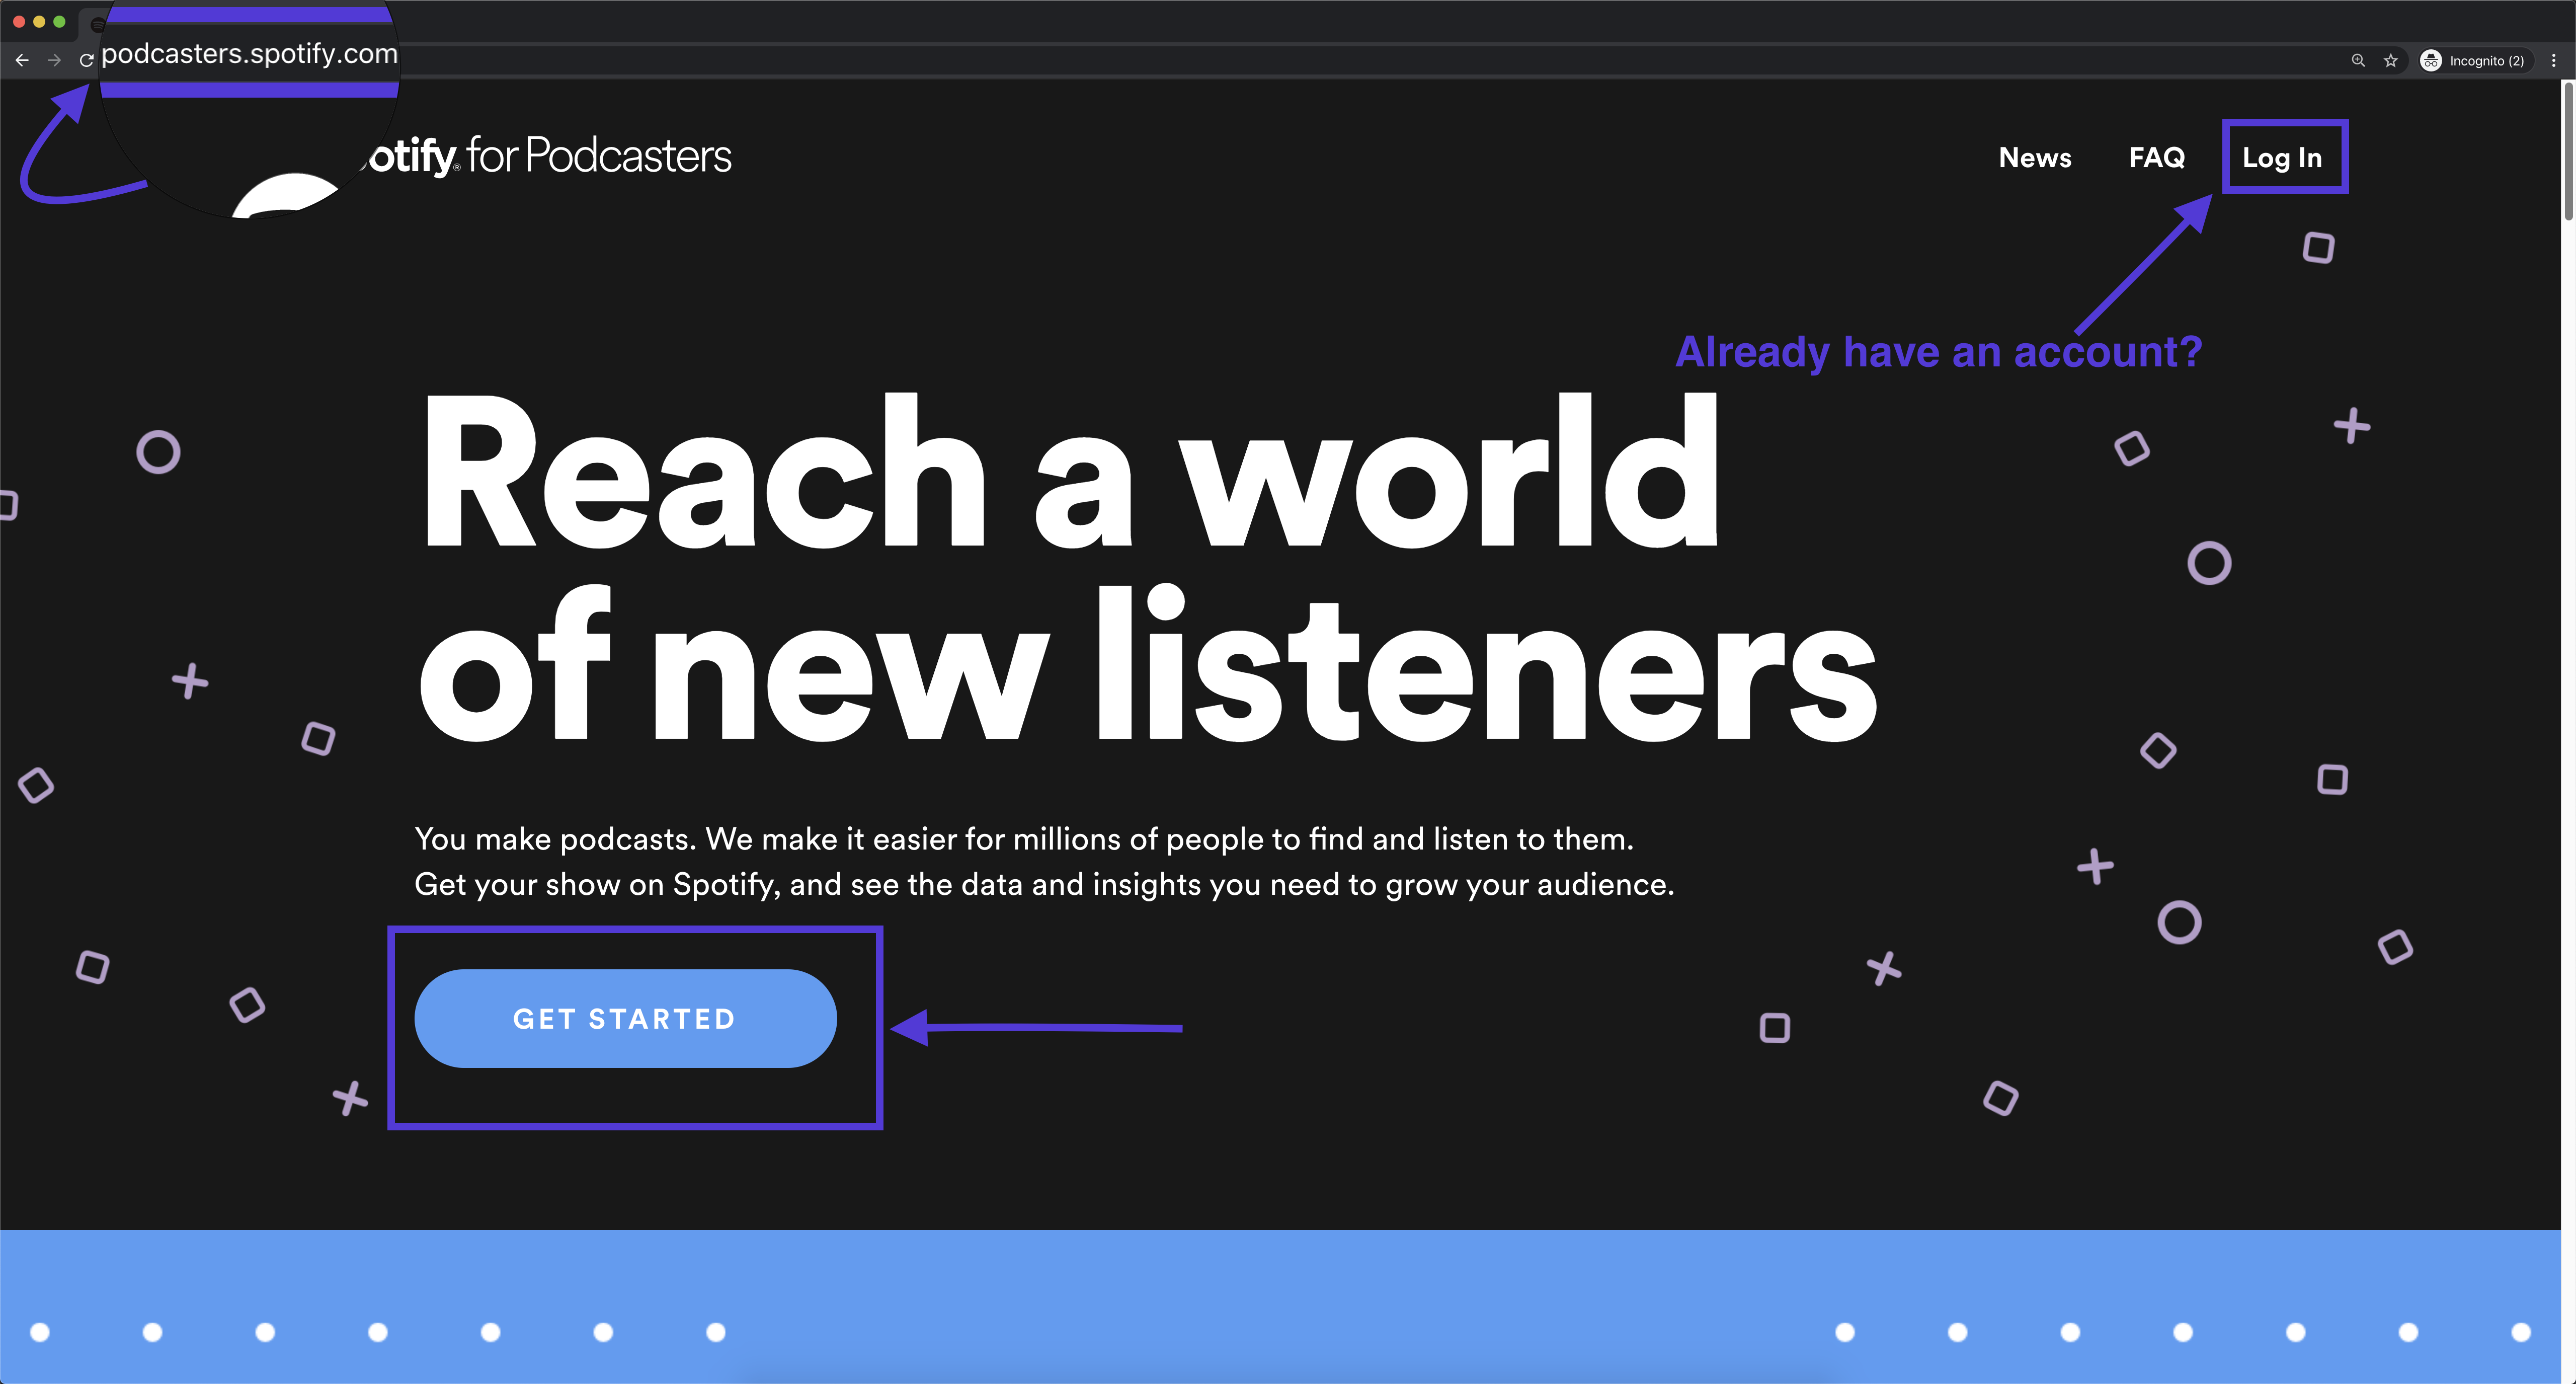This screenshot has height=1384, width=2576.
Task: Click the "Reach a world of new listeners" headline
Action: (x=1148, y=568)
